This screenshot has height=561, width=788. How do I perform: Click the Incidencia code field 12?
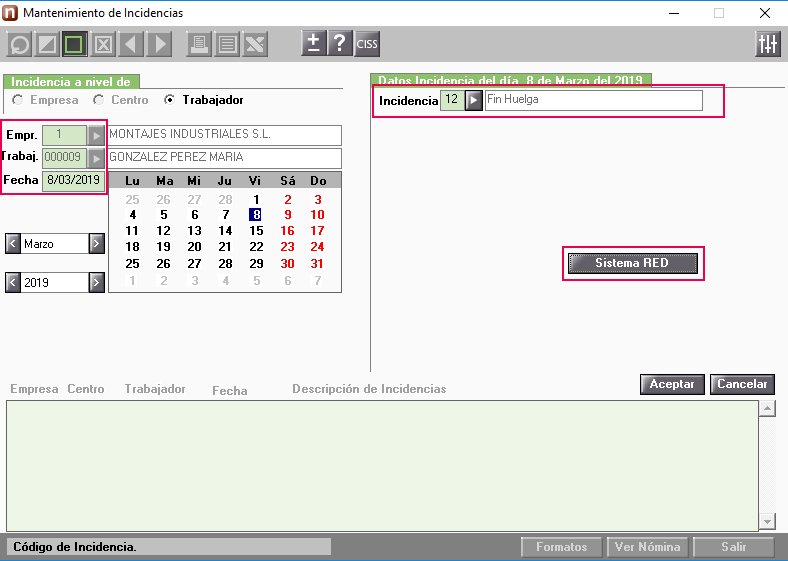452,101
